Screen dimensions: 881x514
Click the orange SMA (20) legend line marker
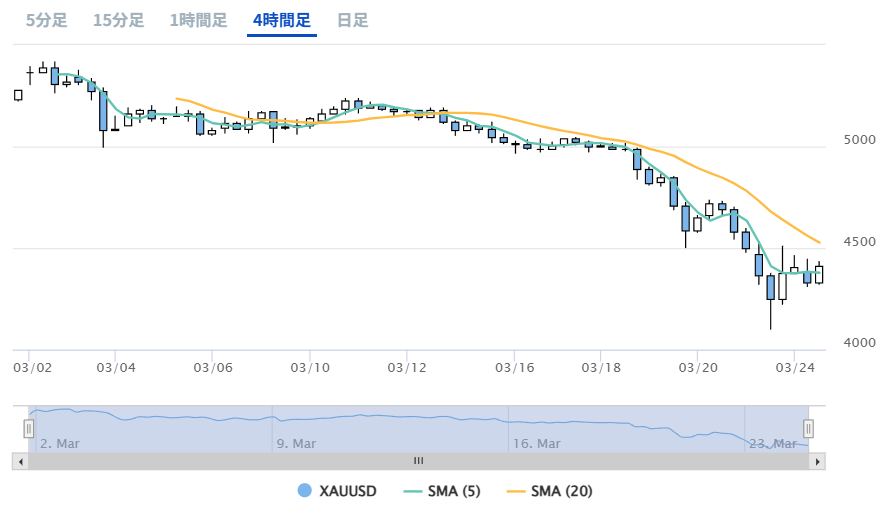point(516,490)
